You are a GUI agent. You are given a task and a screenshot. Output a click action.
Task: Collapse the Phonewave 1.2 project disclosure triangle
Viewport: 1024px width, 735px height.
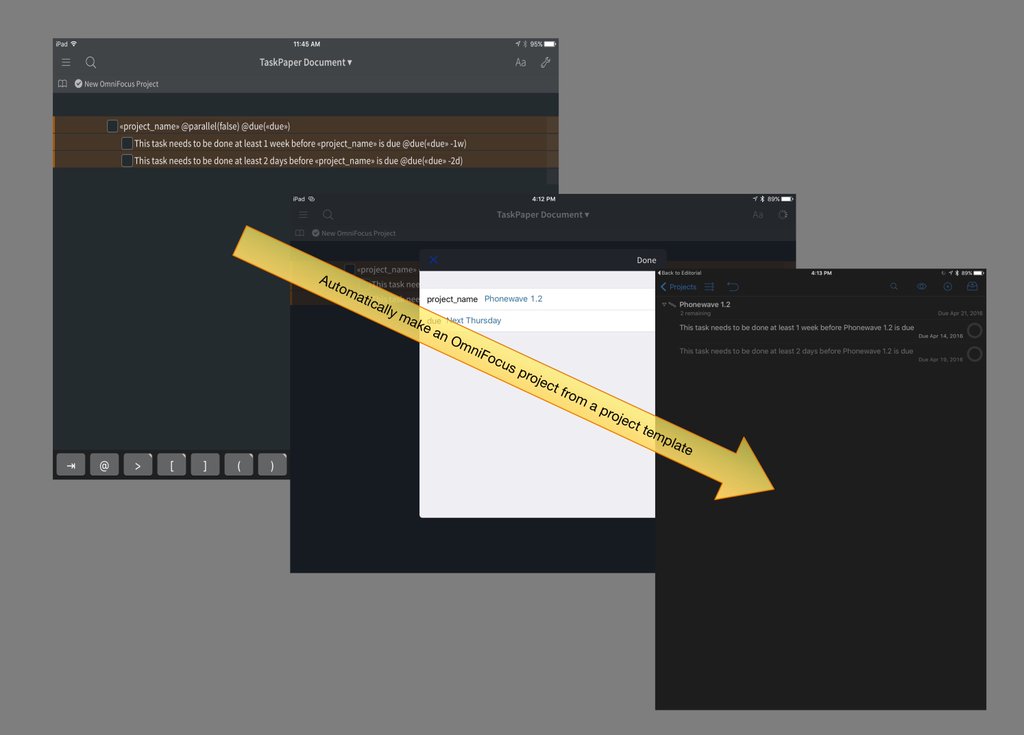pos(664,304)
